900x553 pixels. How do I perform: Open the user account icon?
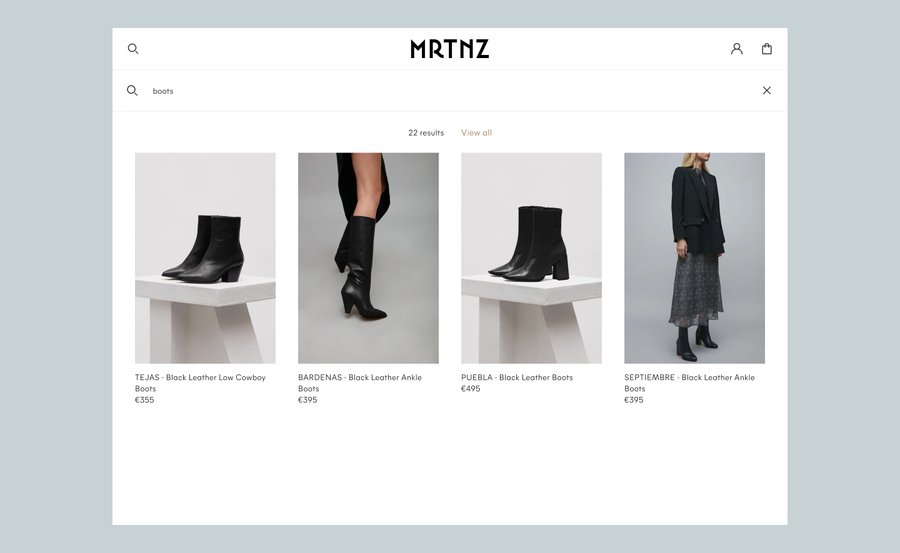click(736, 49)
